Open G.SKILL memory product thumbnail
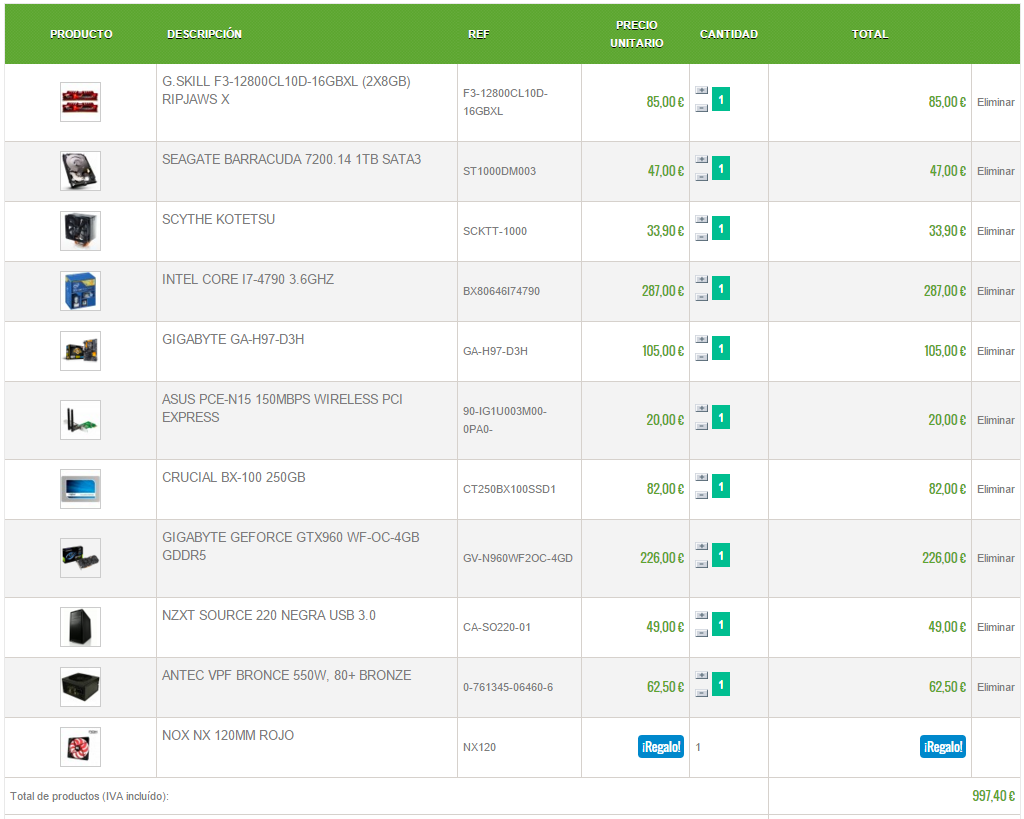 (x=80, y=102)
